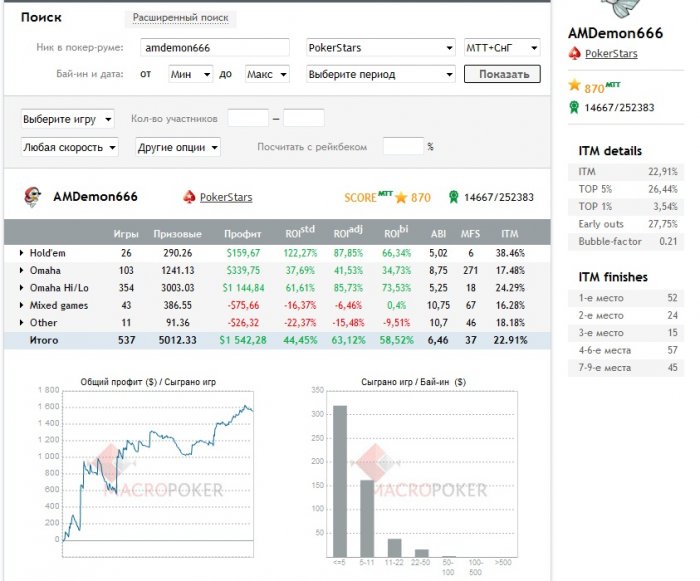Click the sidebar PokerStars spade logo icon
The height and width of the screenshot is (581, 700).
pos(574,54)
